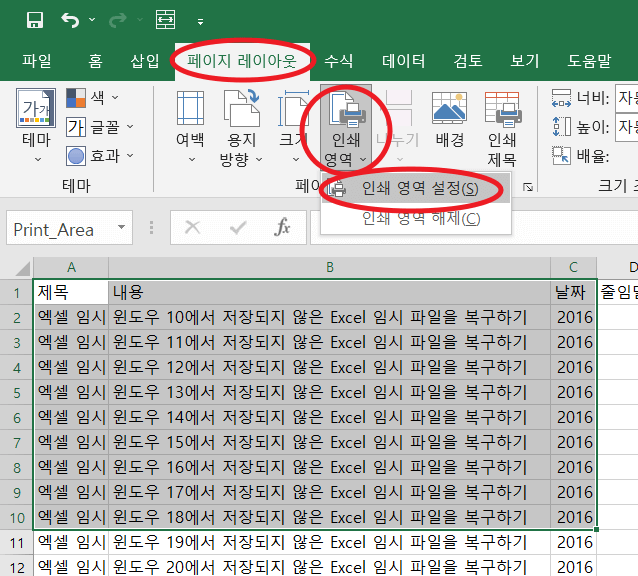Viewport: 638px width, 576px height.
Task: Click the 배경 background button
Action: click(450, 119)
